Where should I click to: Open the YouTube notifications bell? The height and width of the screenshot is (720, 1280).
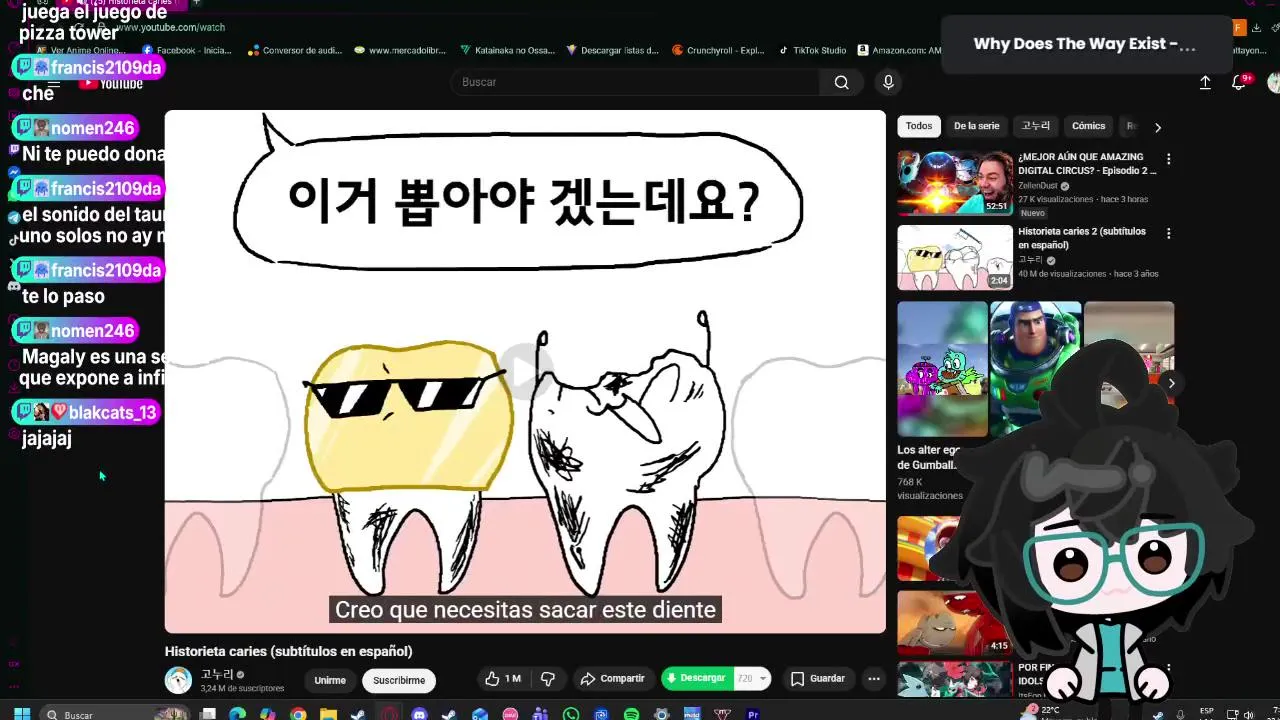coord(1238,83)
